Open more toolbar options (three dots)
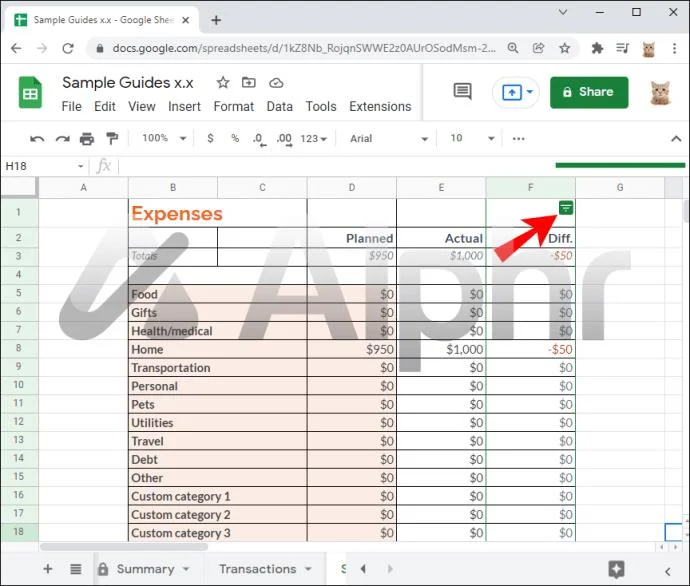This screenshot has width=690, height=586. click(518, 139)
